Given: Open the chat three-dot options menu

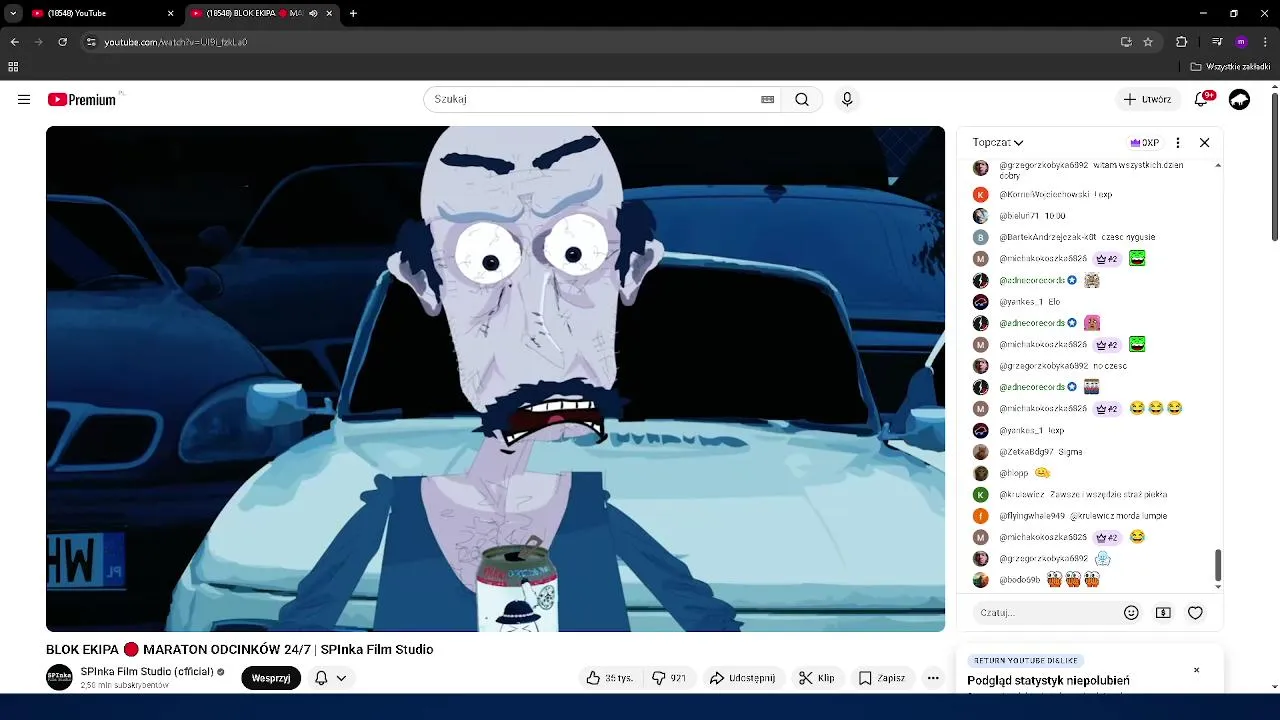Looking at the screenshot, I should (1178, 142).
